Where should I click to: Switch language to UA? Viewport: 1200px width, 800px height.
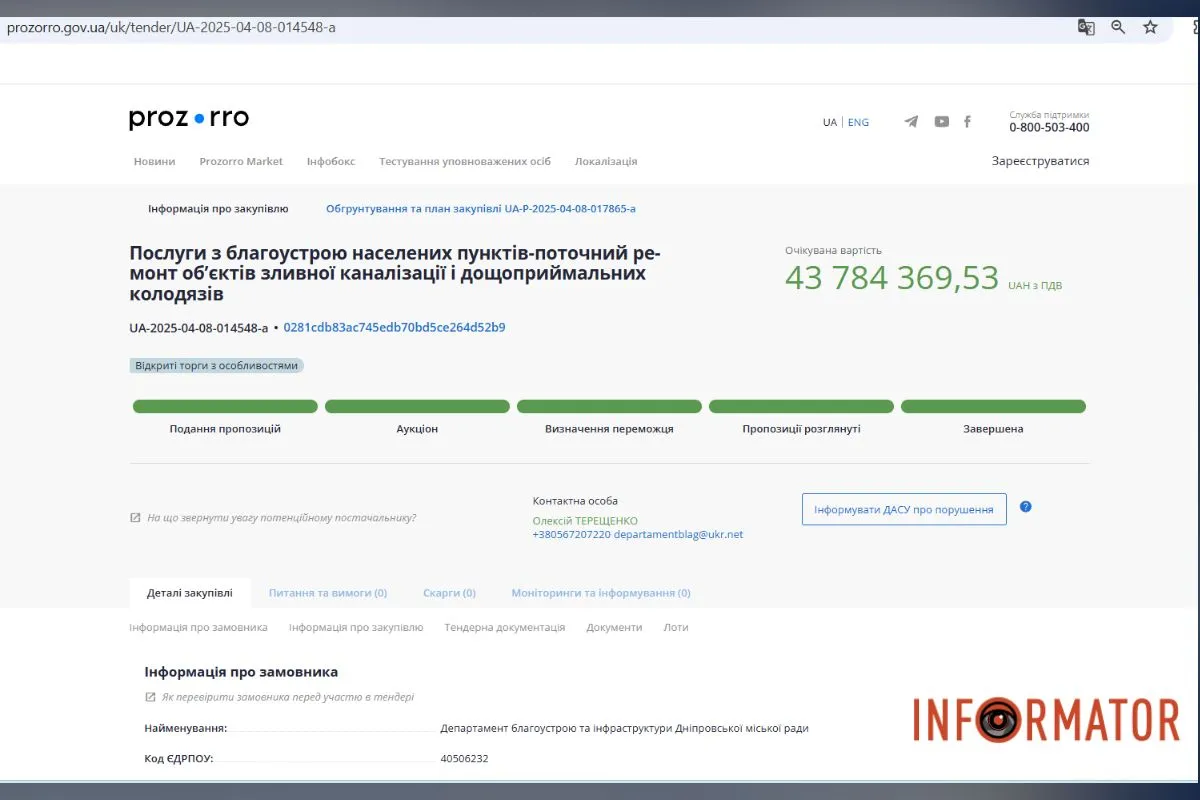point(829,122)
